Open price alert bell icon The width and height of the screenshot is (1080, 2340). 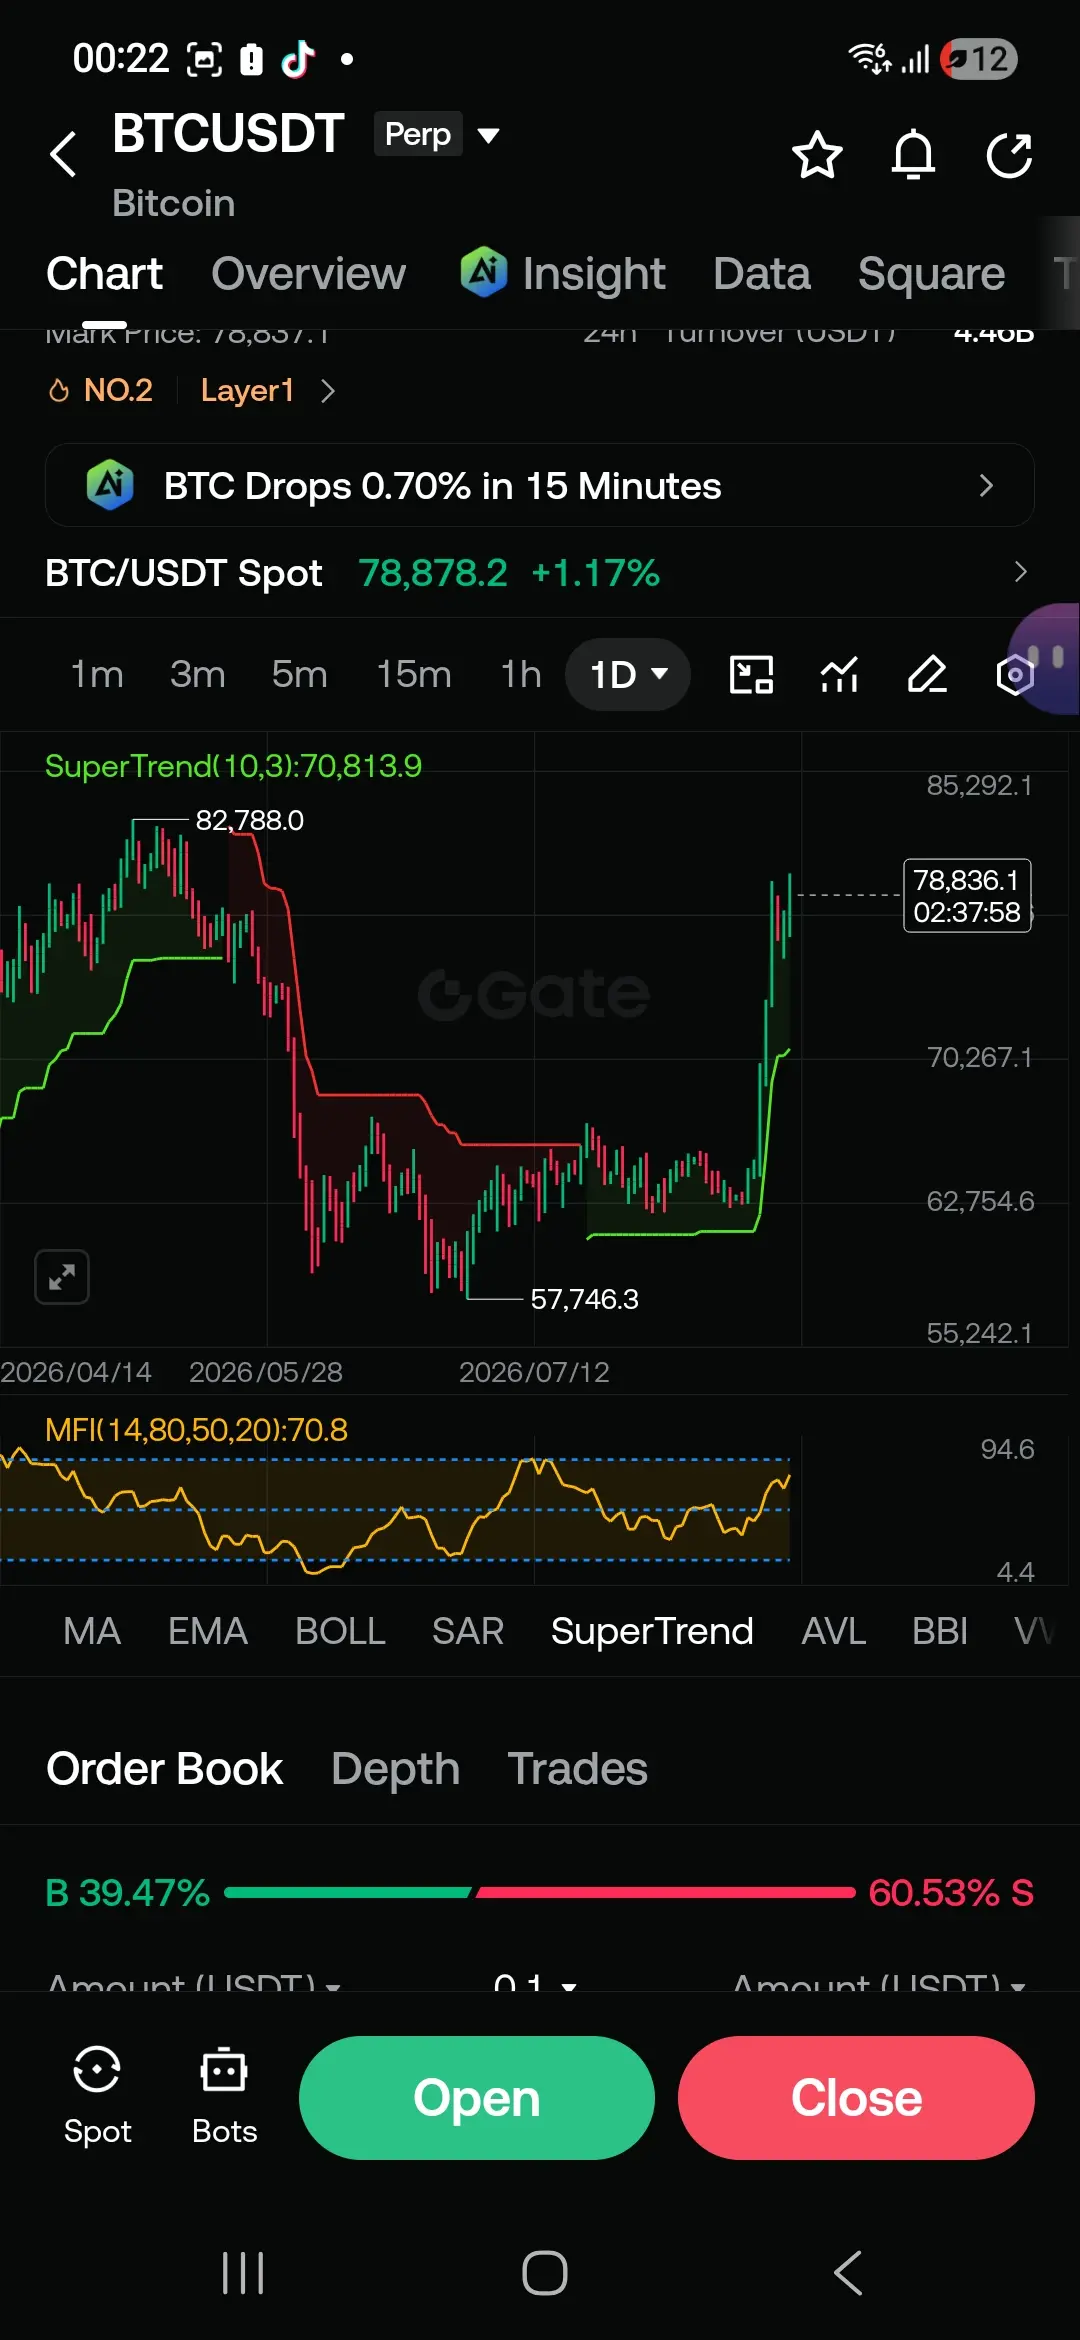(913, 155)
